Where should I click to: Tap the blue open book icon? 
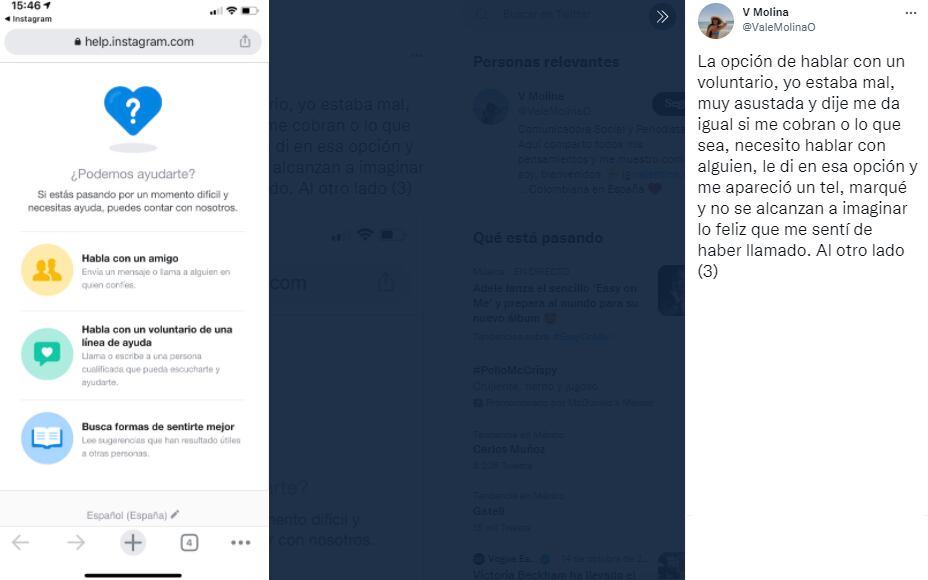[47, 438]
